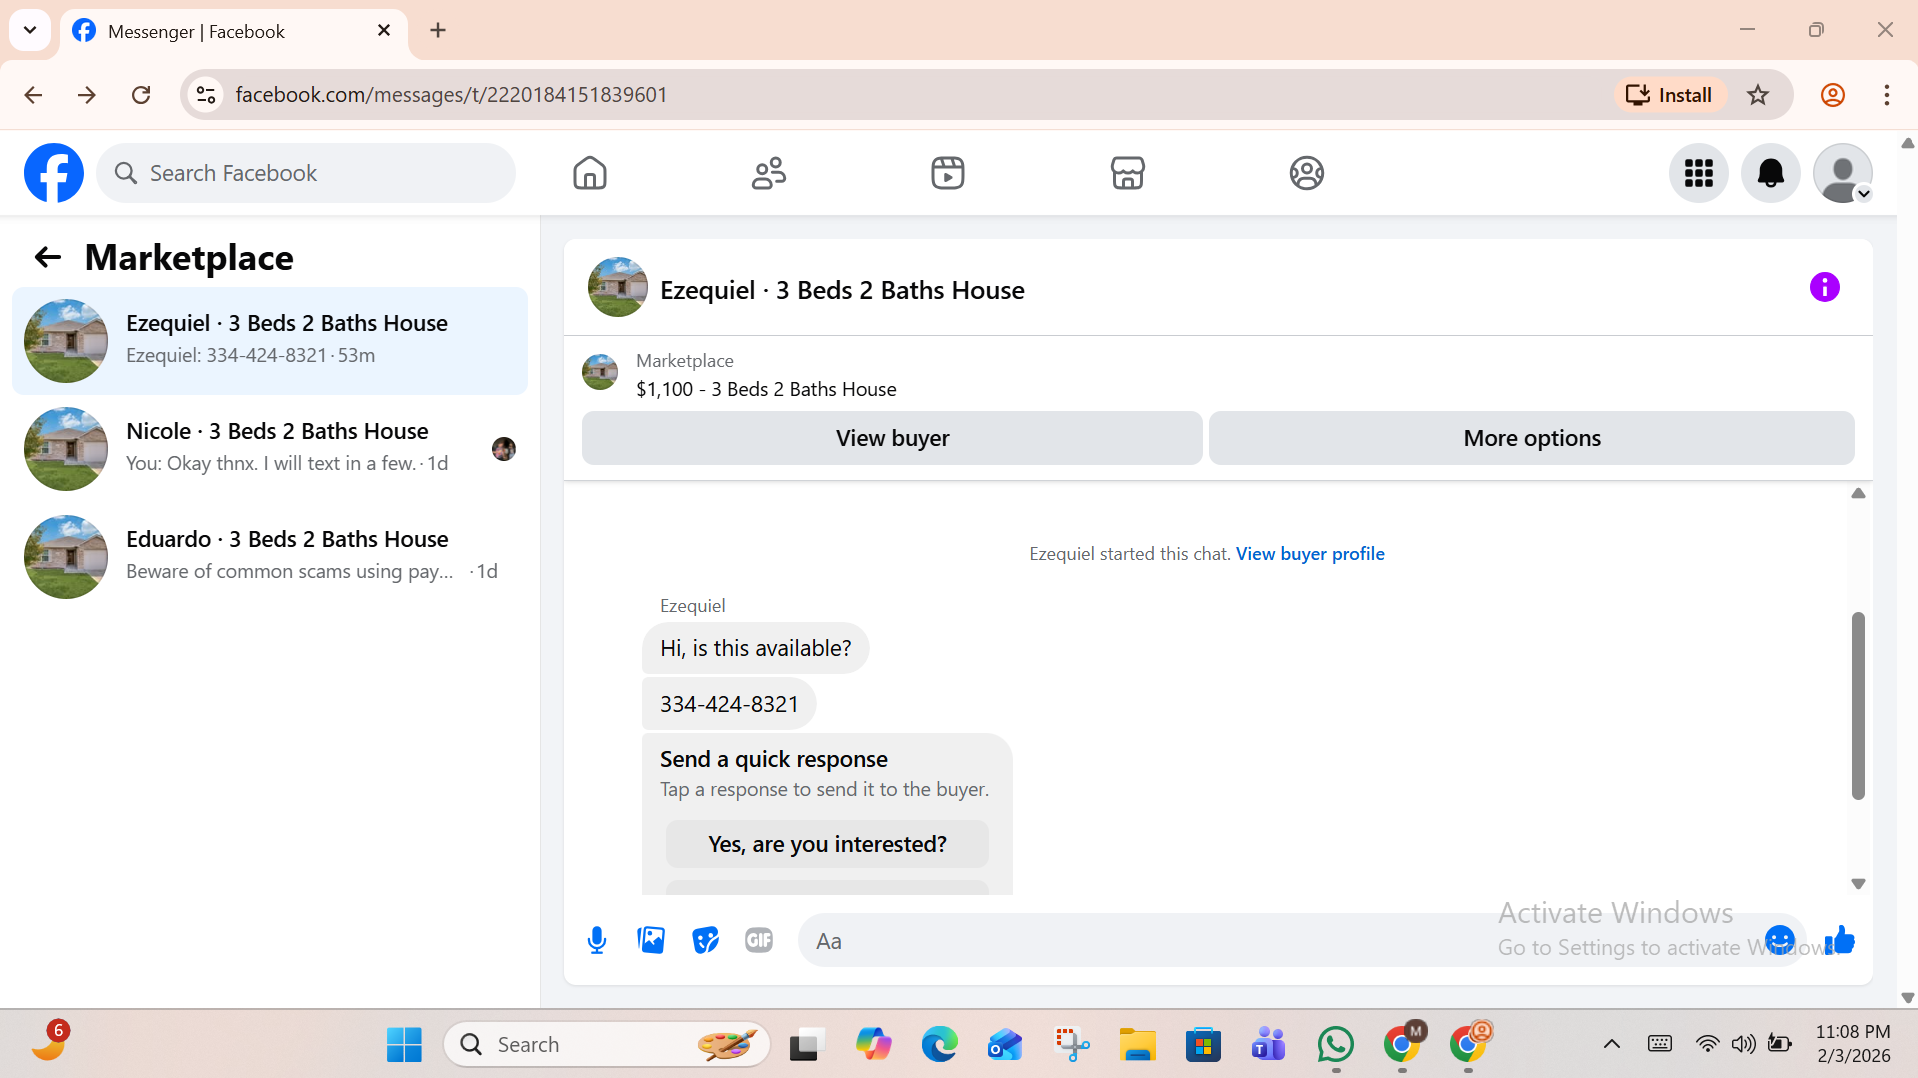Click the address bar URL
Screen dimensions: 1918x1078
coord(451,95)
